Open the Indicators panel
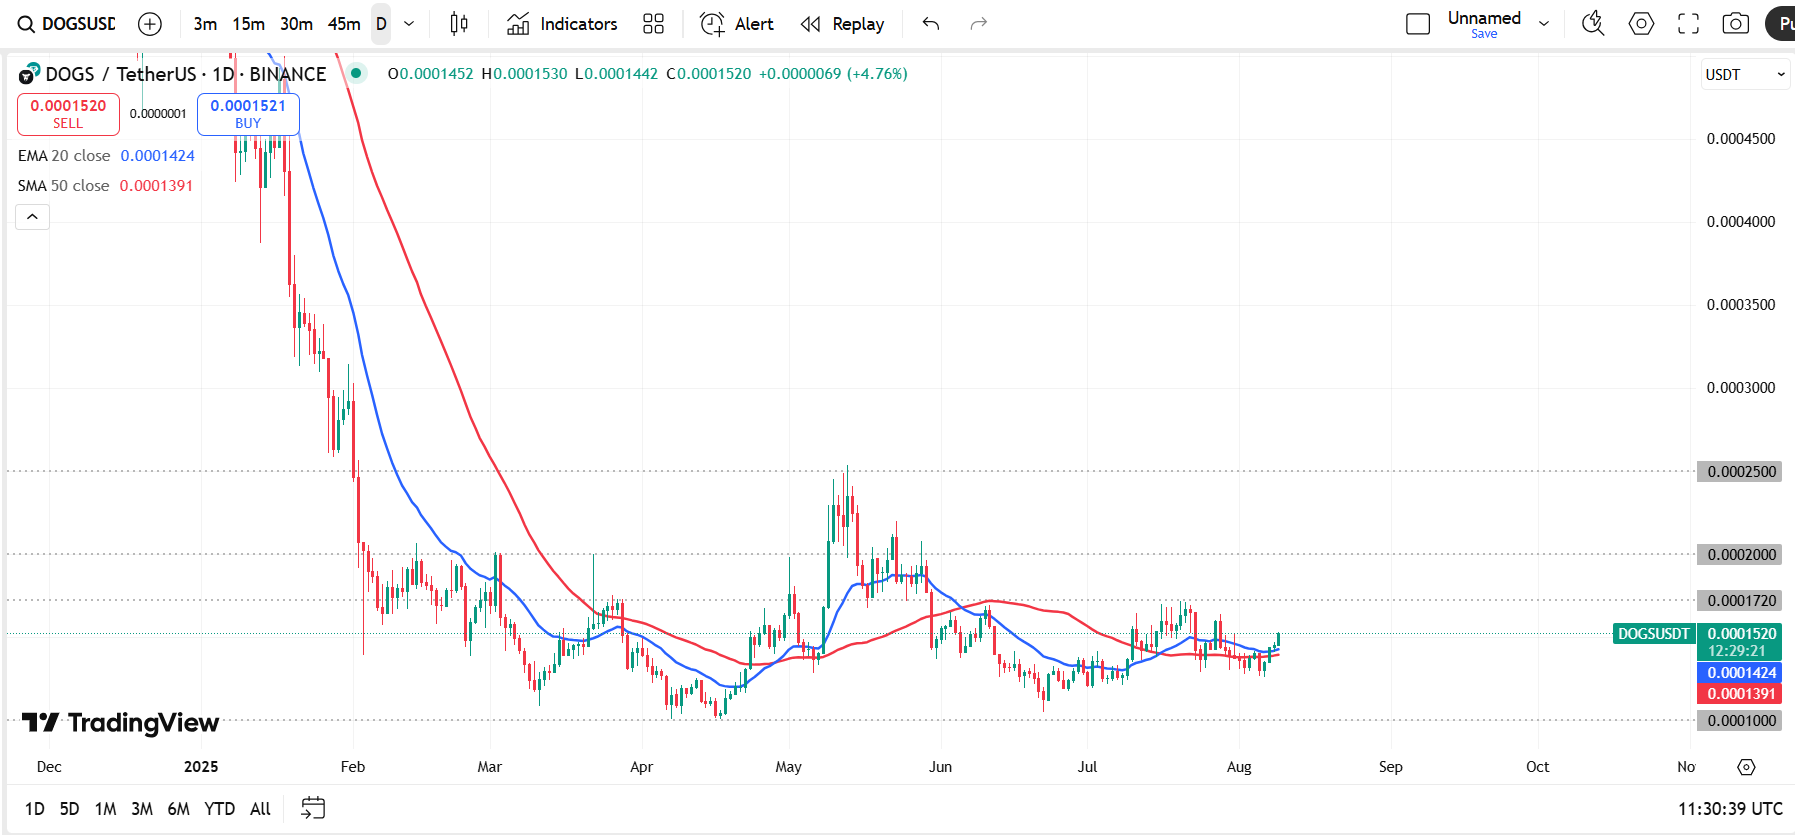 [562, 24]
